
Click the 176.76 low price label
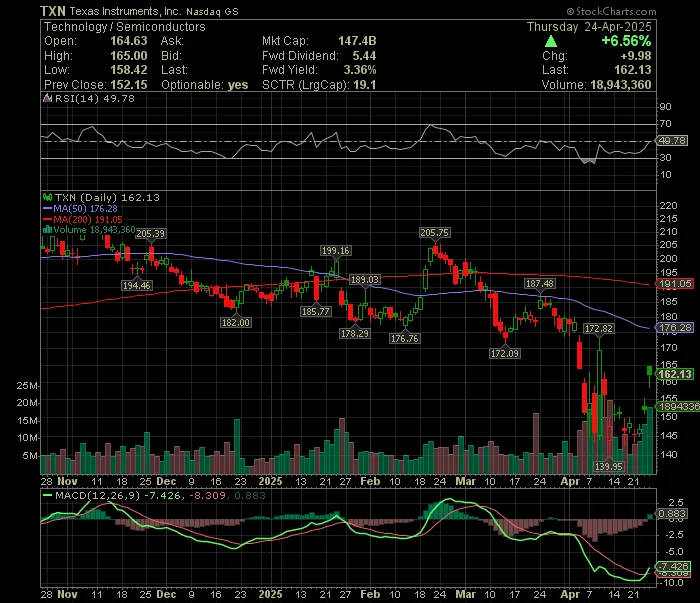pyautogui.click(x=404, y=338)
